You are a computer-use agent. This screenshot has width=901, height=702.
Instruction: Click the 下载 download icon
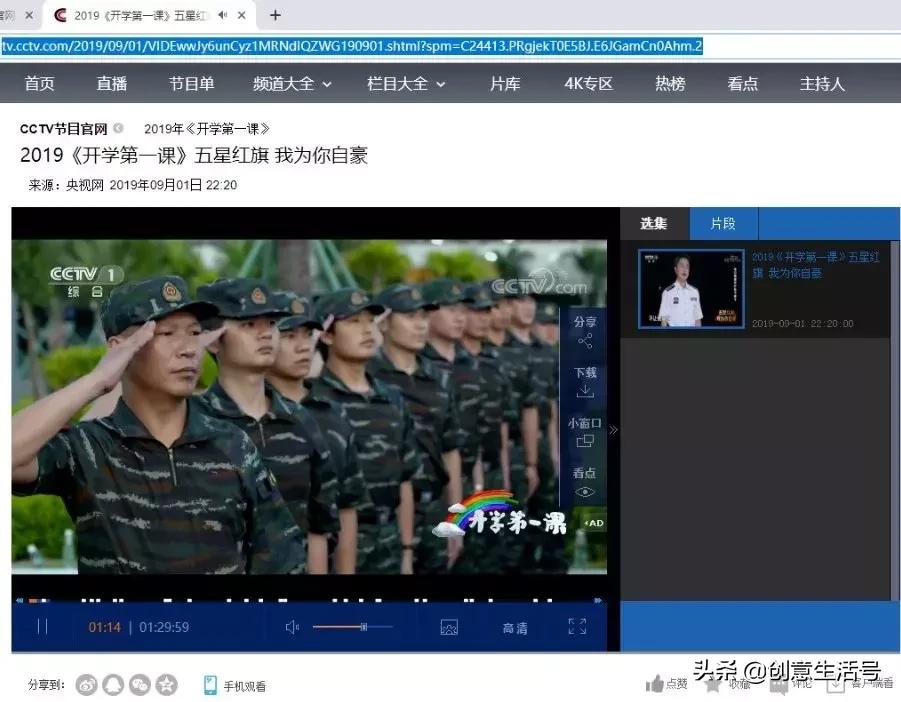coord(583,381)
